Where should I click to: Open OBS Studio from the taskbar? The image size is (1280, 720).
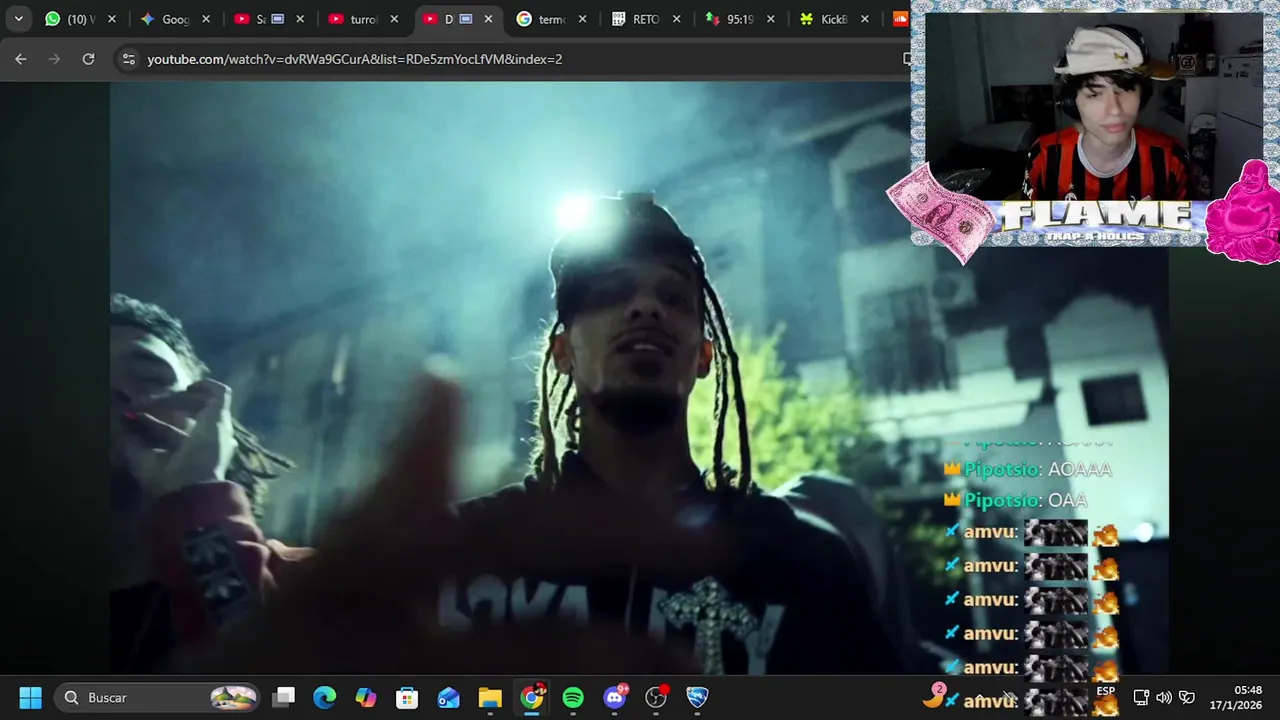pos(656,697)
